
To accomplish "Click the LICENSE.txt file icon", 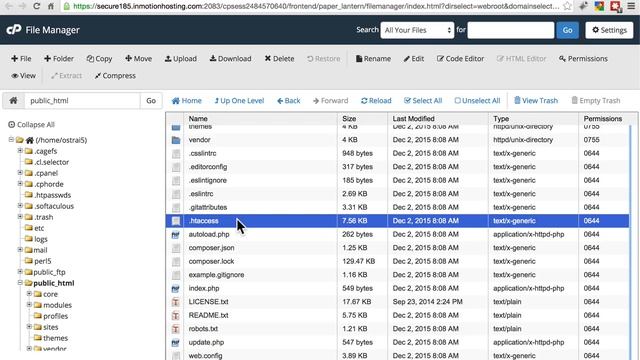I will [176, 302].
